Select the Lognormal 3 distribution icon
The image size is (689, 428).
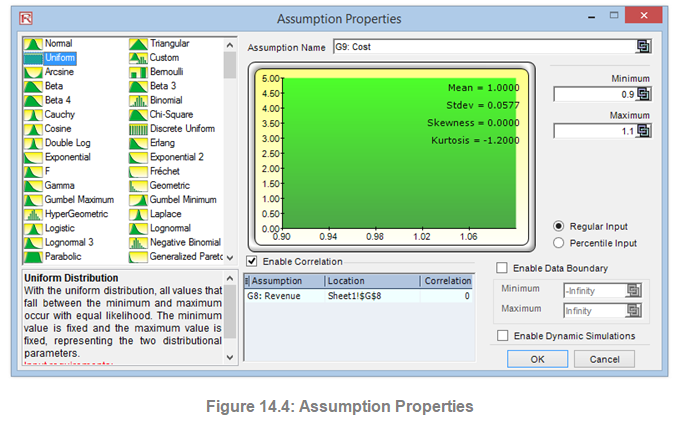point(33,243)
